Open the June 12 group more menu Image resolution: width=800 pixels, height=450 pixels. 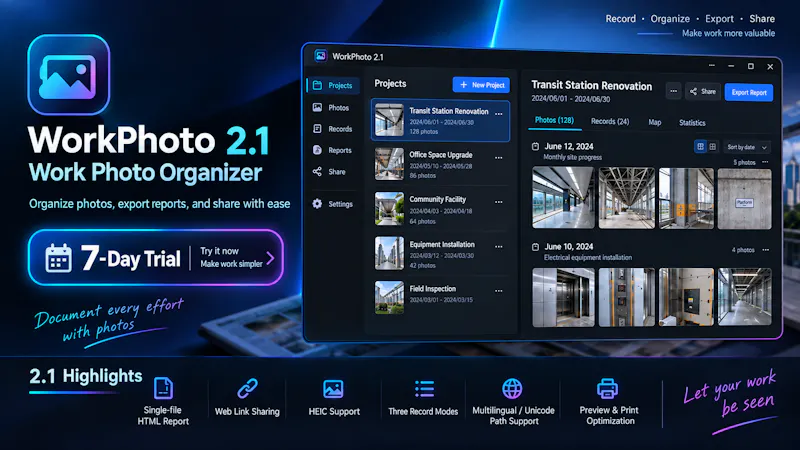point(765,162)
